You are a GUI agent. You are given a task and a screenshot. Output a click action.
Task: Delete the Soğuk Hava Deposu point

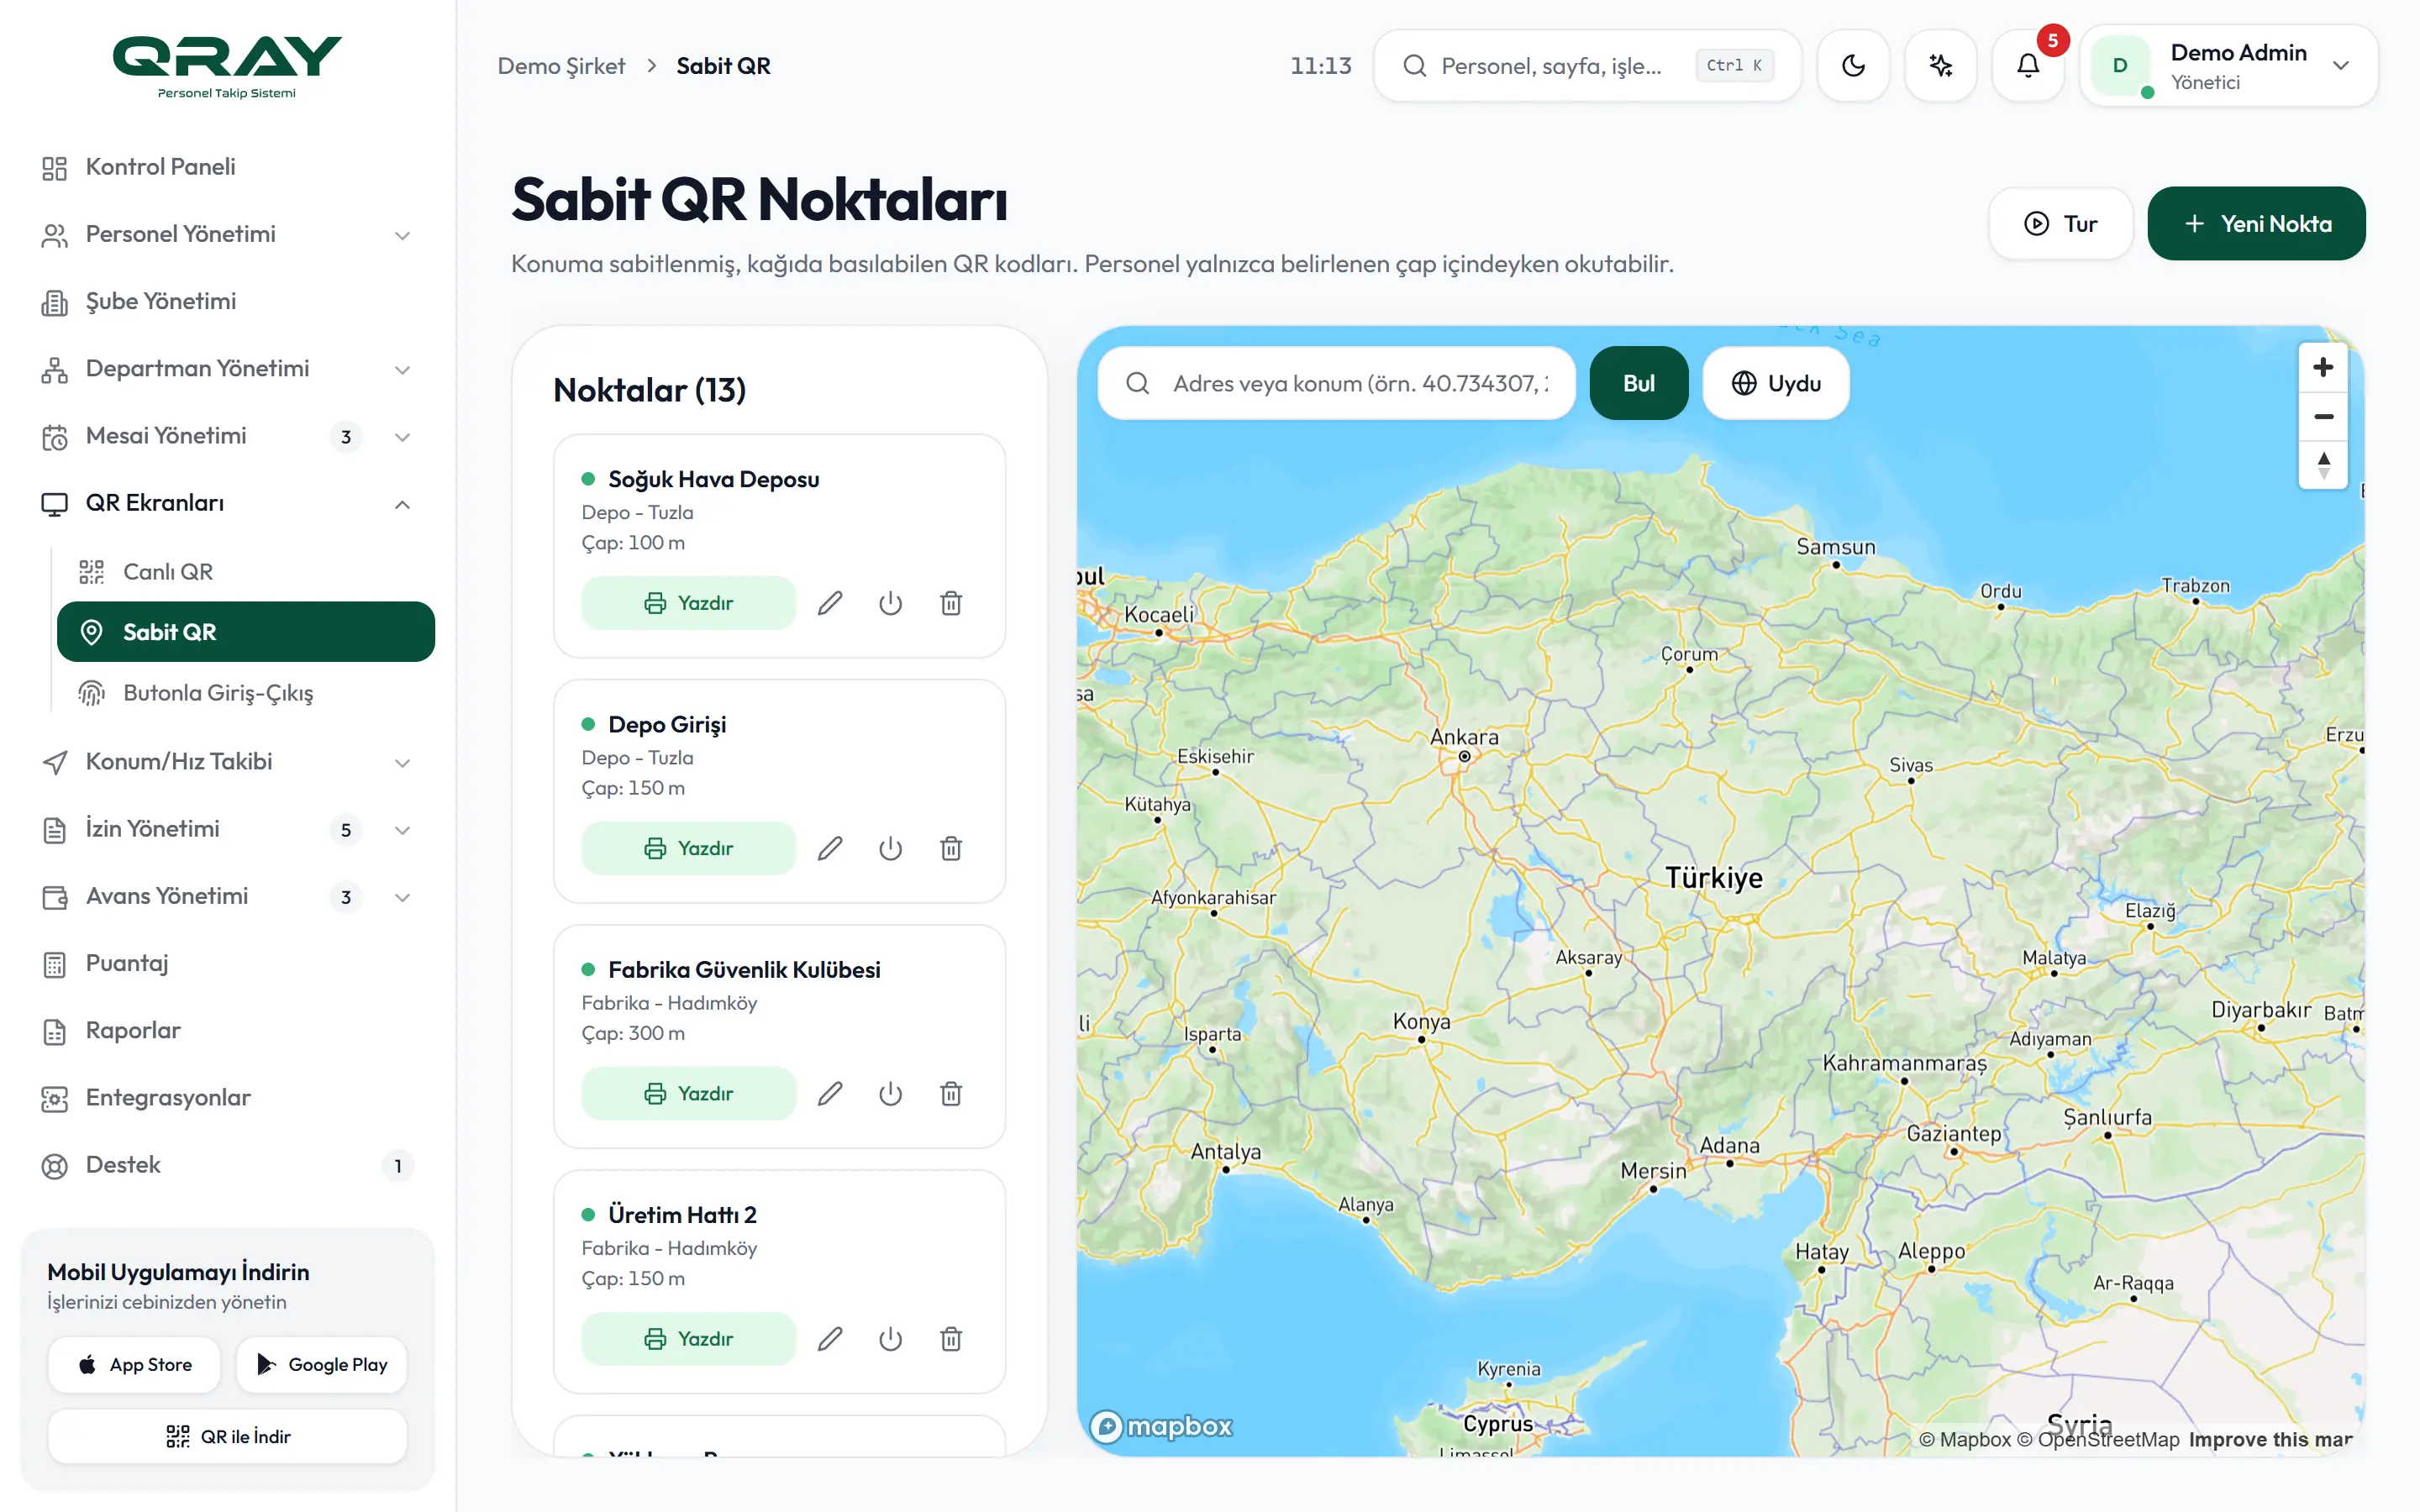951,603
